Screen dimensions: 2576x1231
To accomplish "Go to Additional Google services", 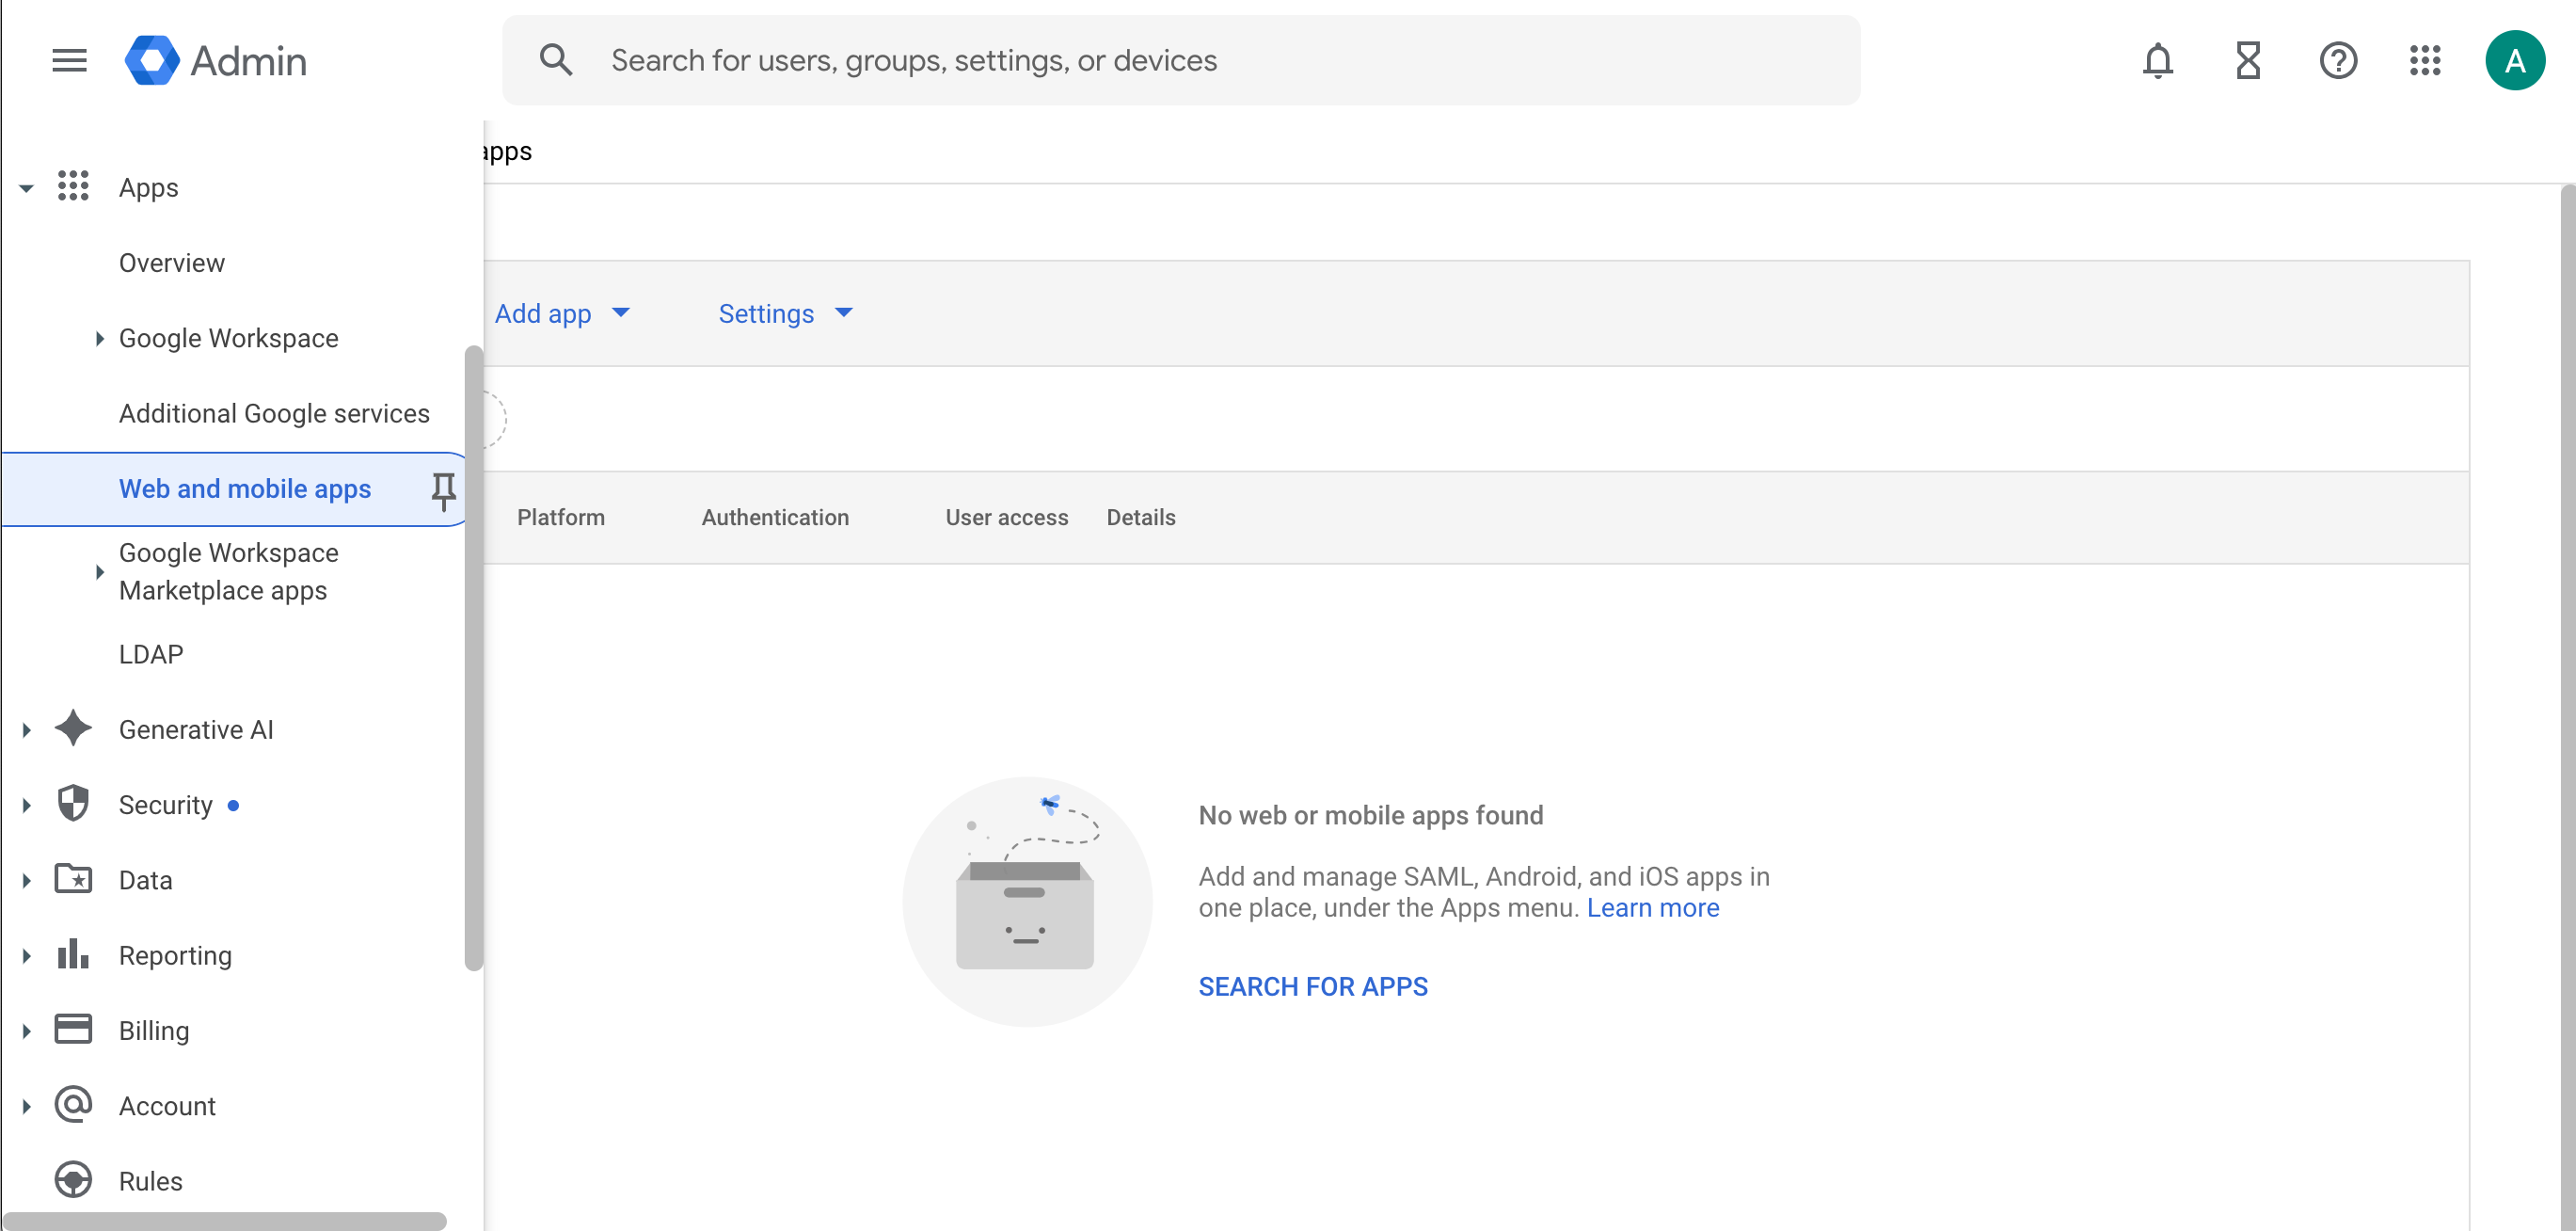I will [x=274, y=414].
